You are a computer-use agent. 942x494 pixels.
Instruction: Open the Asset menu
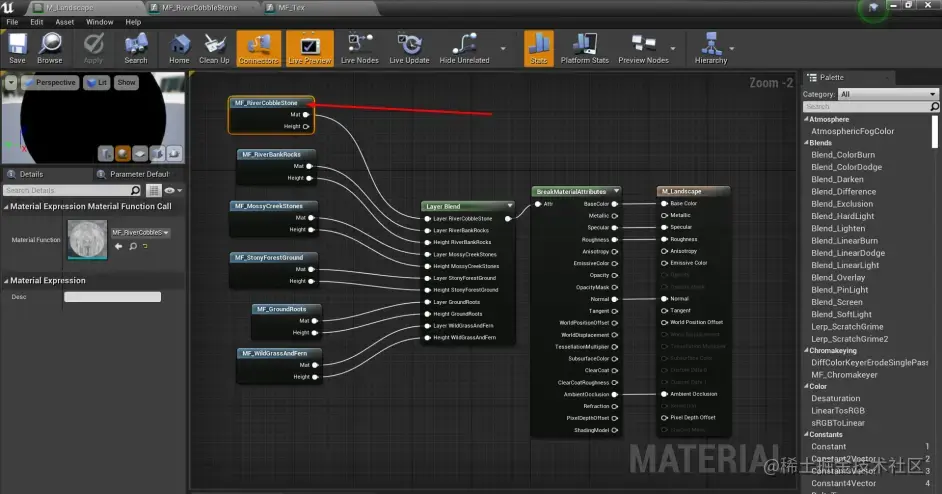click(x=64, y=22)
